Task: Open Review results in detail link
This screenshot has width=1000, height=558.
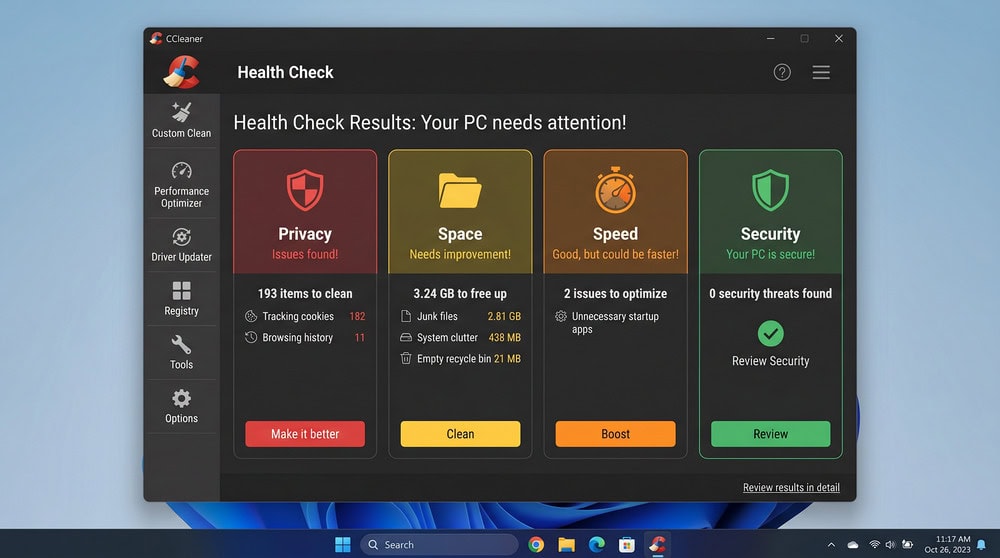Action: click(791, 487)
